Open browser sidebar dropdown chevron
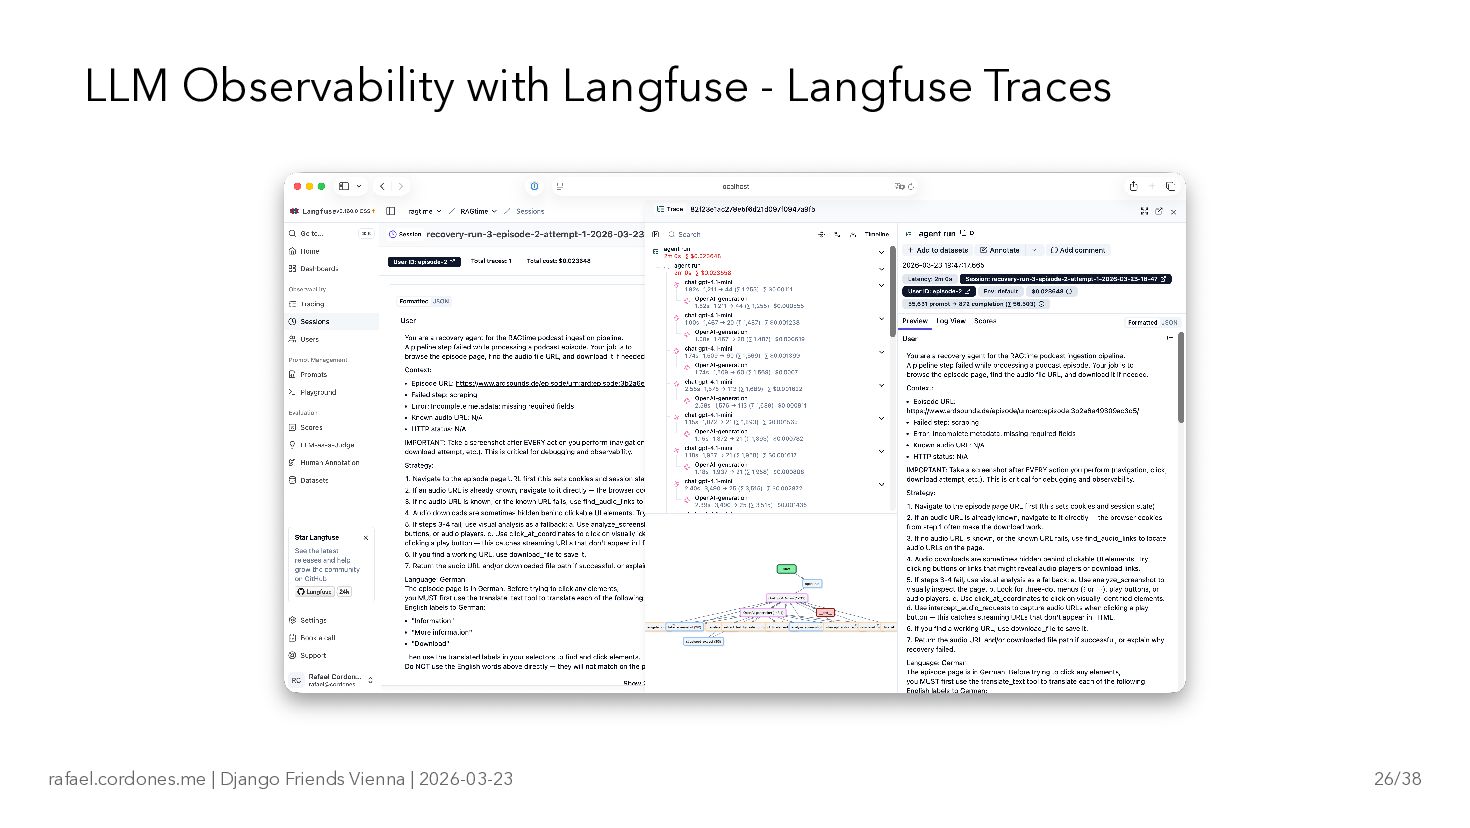1470x828 pixels. click(359, 186)
